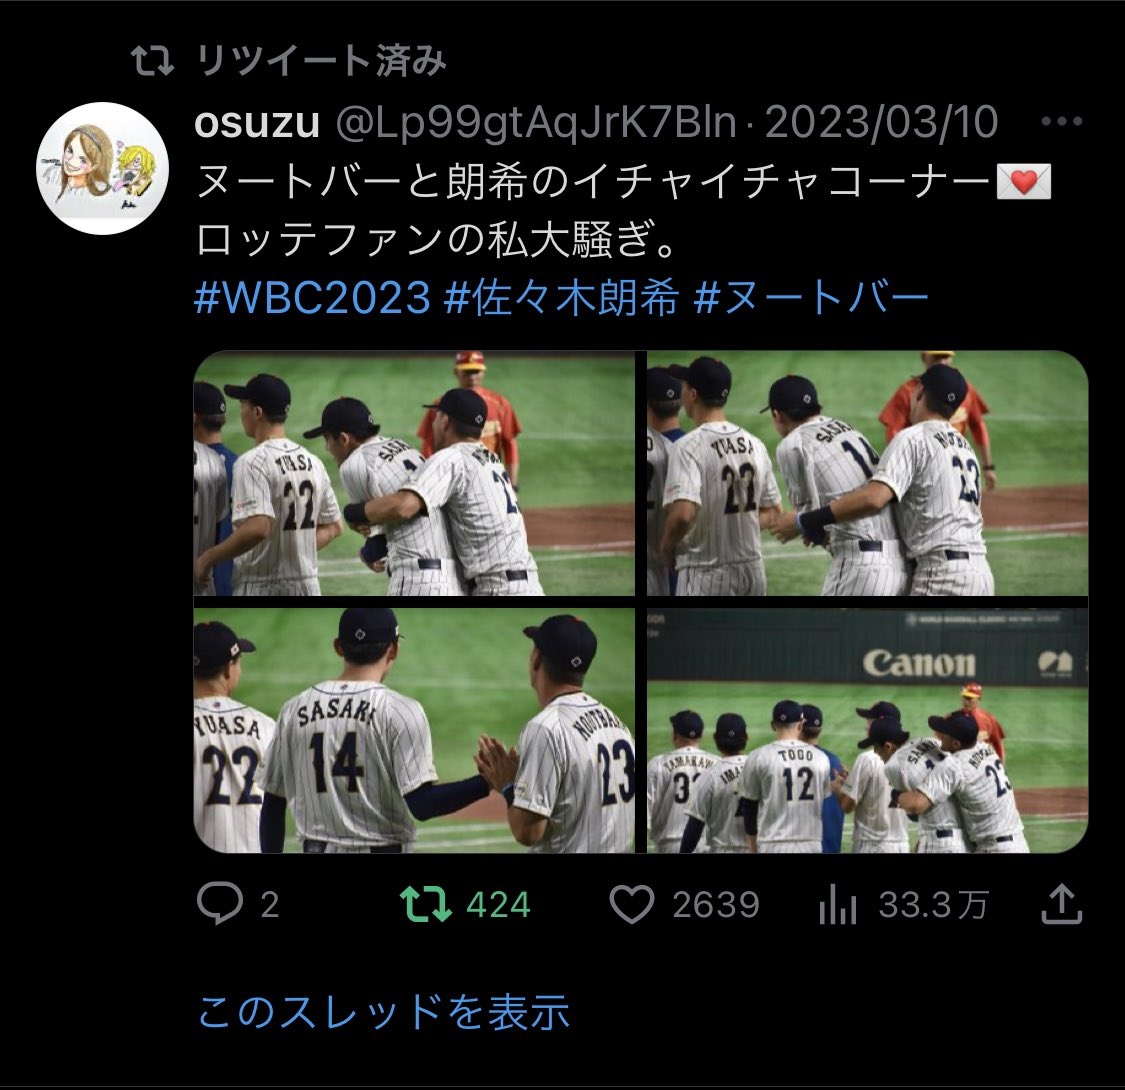The width and height of the screenshot is (1125, 1090).
Task: Undo the green retweet icon
Action: pyautogui.click(x=425, y=904)
